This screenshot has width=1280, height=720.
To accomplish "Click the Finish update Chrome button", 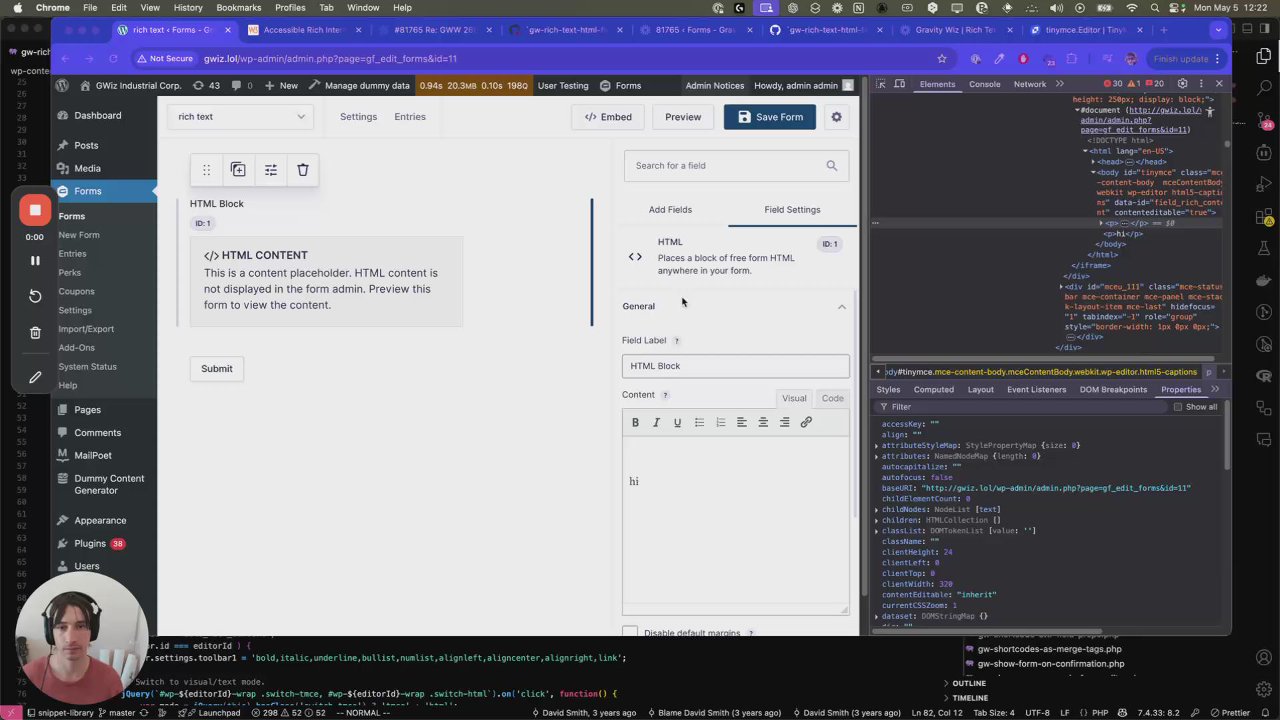I will (x=1180, y=59).
